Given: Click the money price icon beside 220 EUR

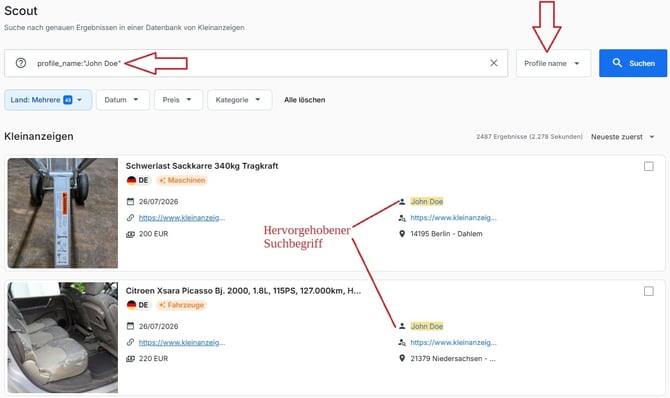Looking at the screenshot, I should [x=130, y=359].
